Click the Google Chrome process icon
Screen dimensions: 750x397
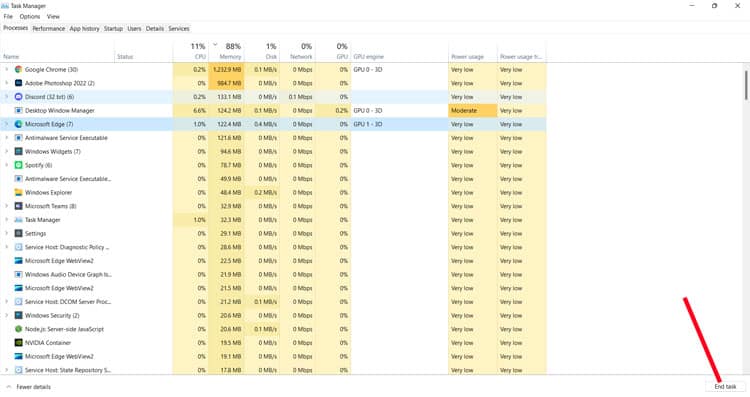tap(18, 69)
